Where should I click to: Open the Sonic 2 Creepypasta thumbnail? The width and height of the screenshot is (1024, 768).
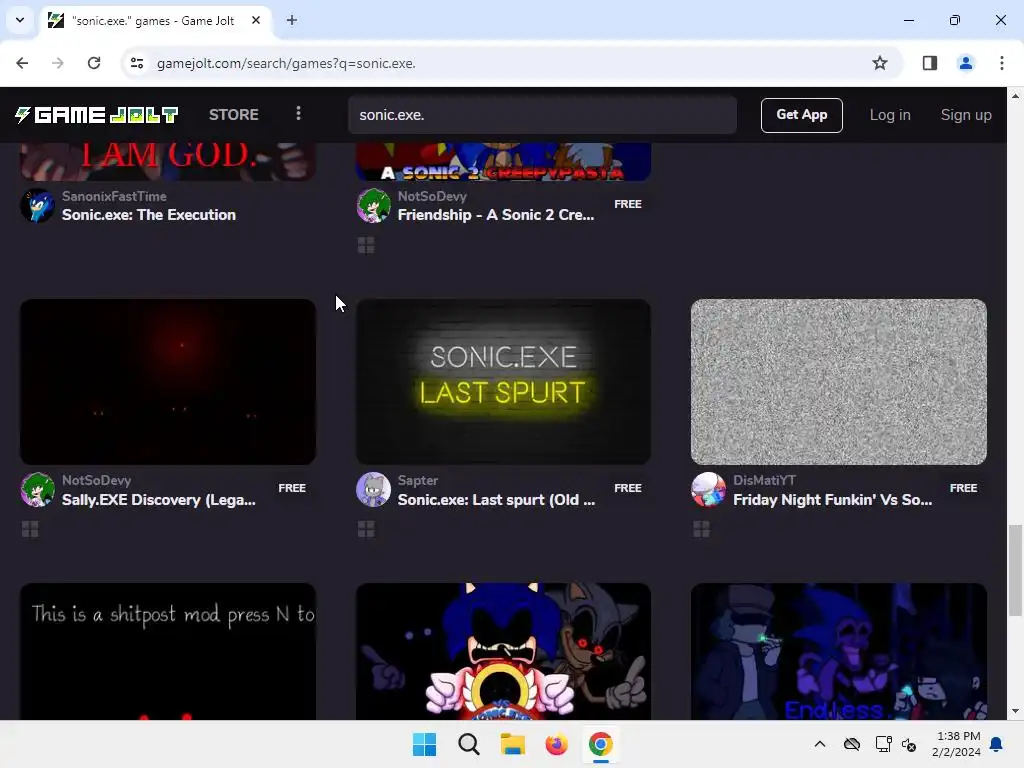(503, 161)
